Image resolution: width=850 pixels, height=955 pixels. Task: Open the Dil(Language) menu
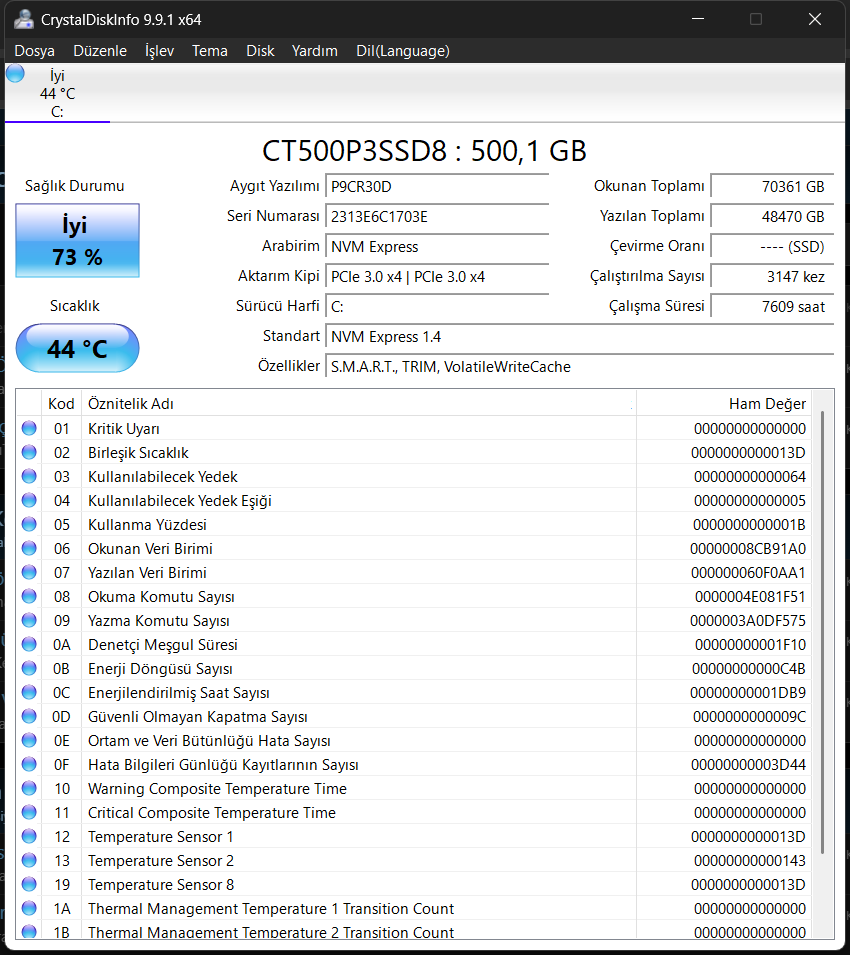coord(402,51)
